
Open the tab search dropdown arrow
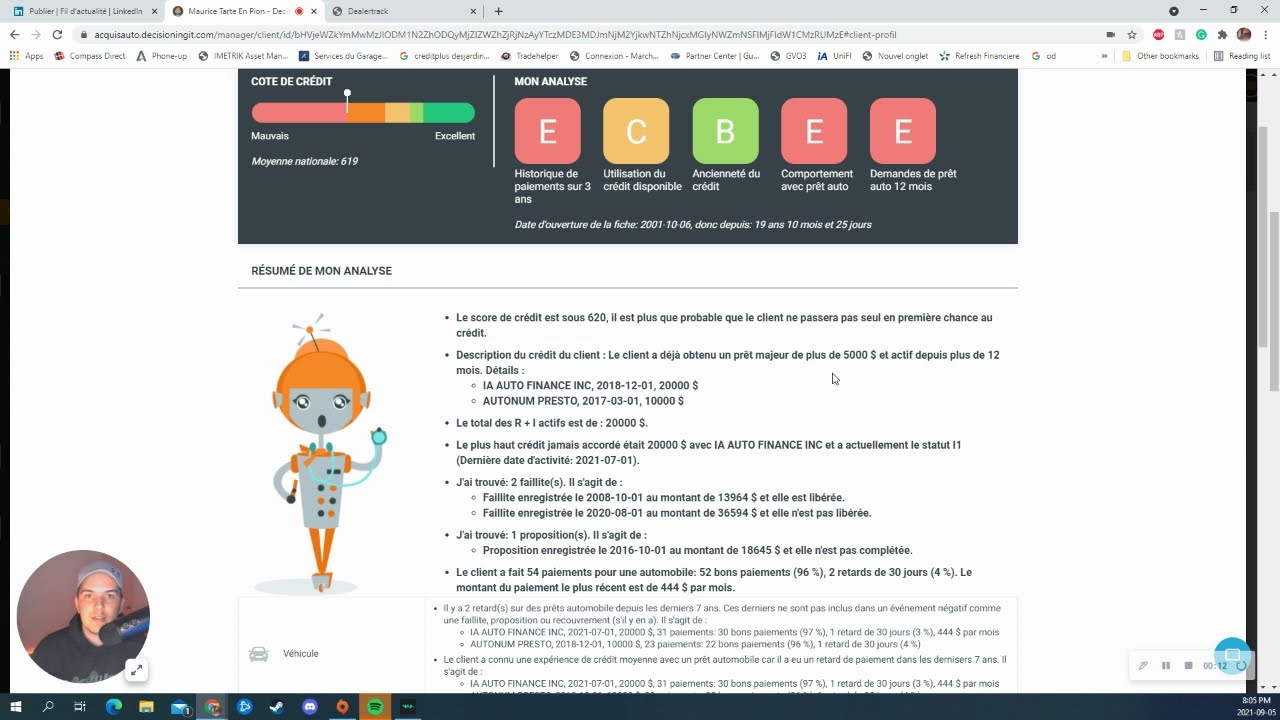(1174, 11)
